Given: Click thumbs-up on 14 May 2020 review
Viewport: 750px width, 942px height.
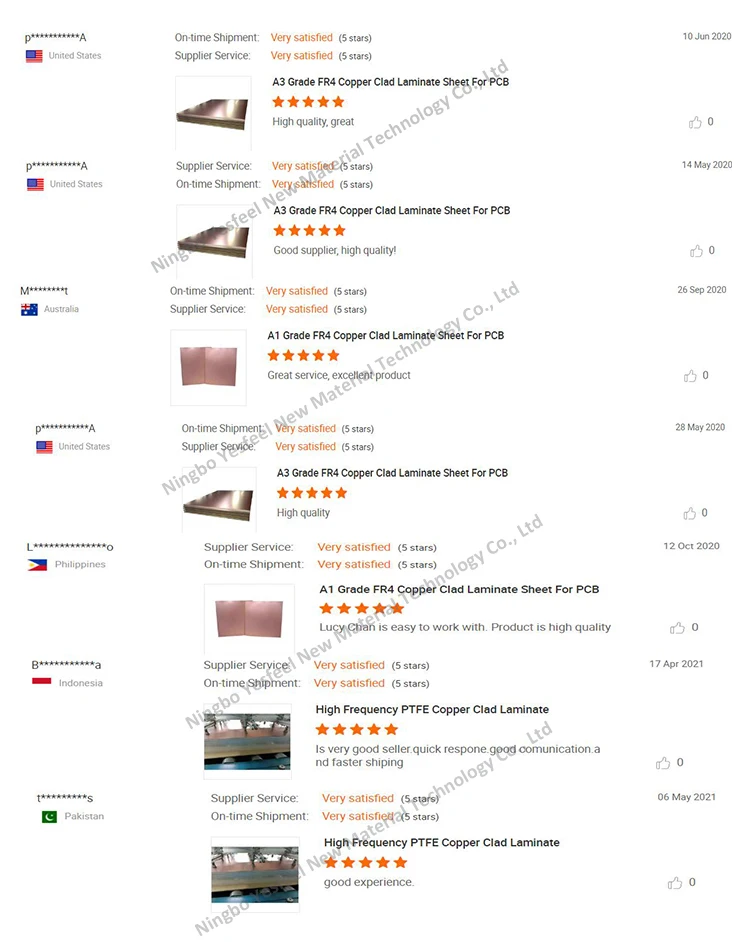Looking at the screenshot, I should point(697,251).
